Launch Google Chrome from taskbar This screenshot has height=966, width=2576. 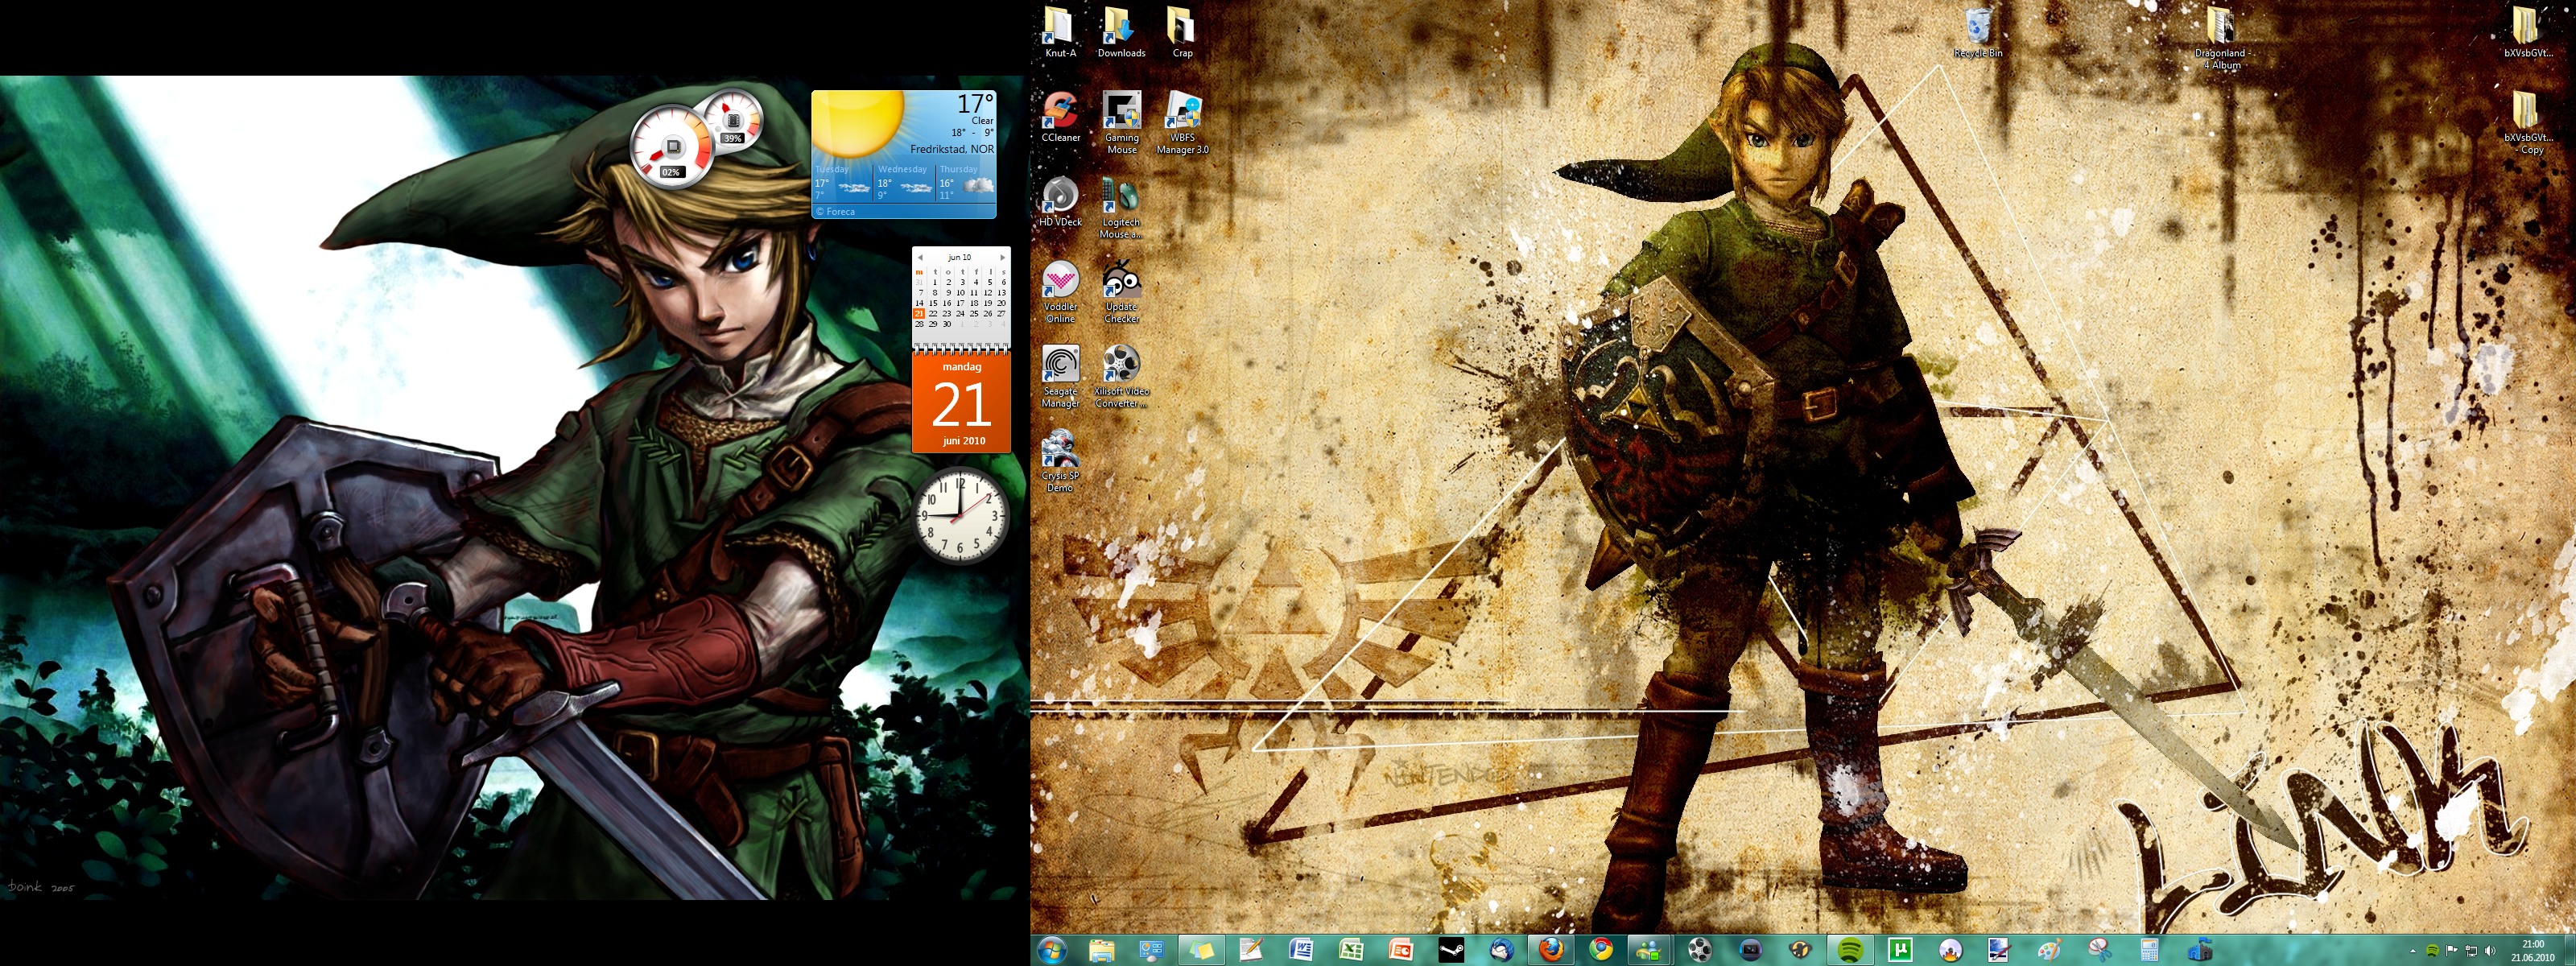point(1601,949)
